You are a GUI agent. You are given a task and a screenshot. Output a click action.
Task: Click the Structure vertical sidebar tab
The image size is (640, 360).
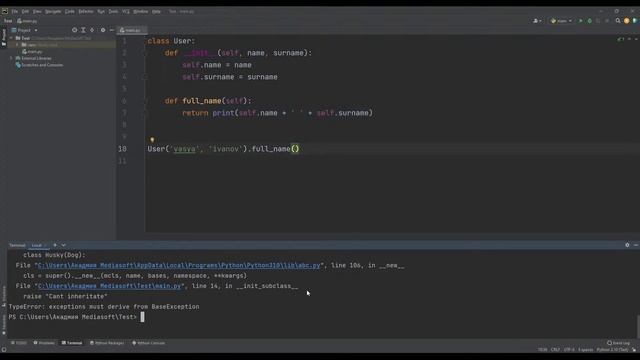click(x=4, y=296)
